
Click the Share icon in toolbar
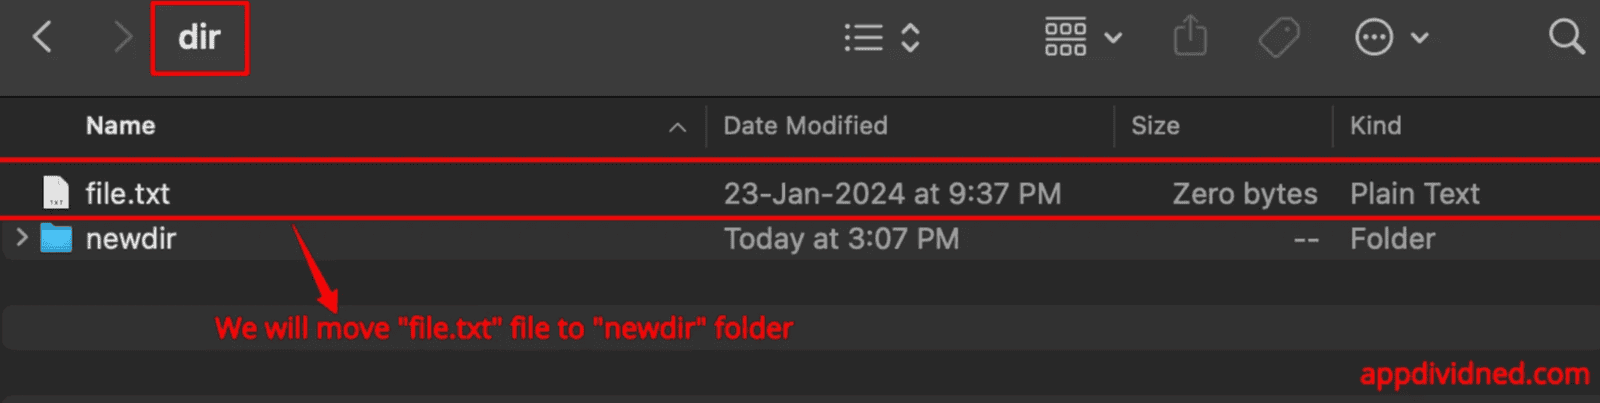1190,38
